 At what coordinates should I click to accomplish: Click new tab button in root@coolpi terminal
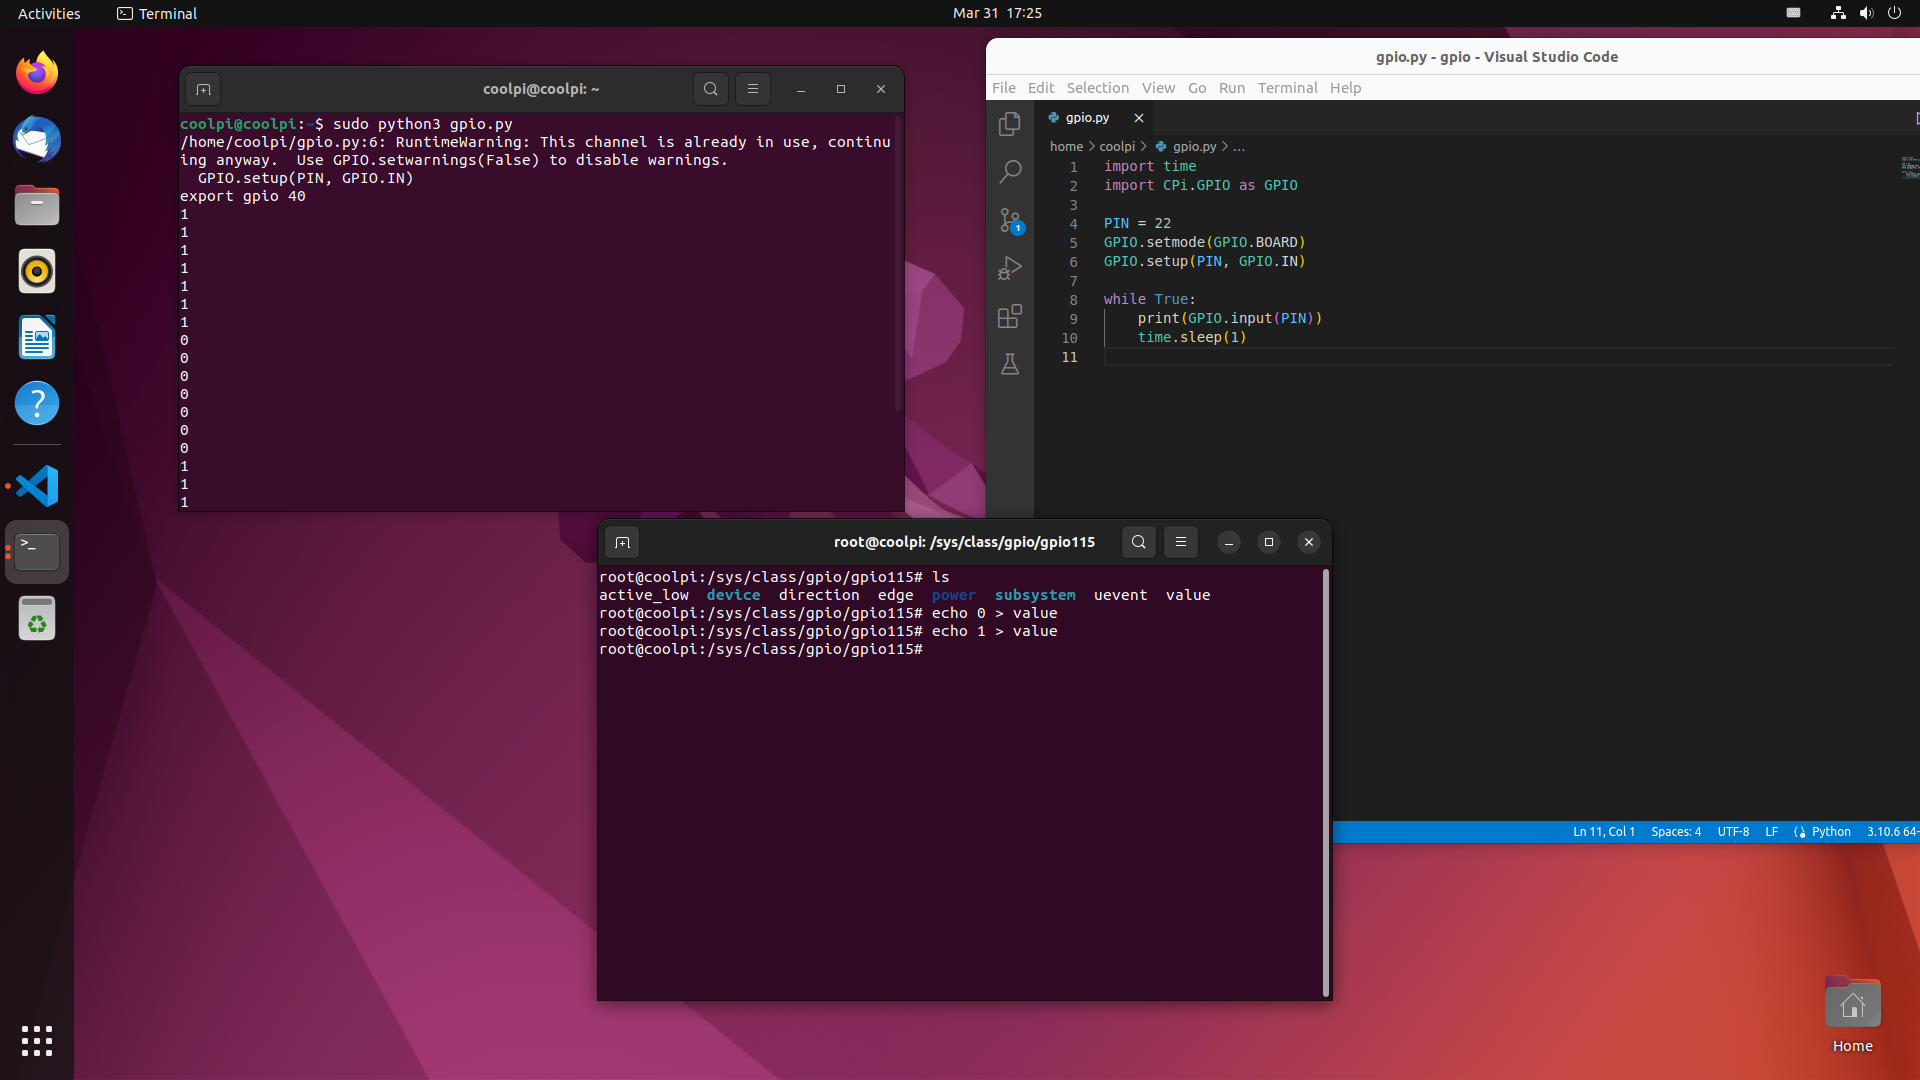[622, 542]
